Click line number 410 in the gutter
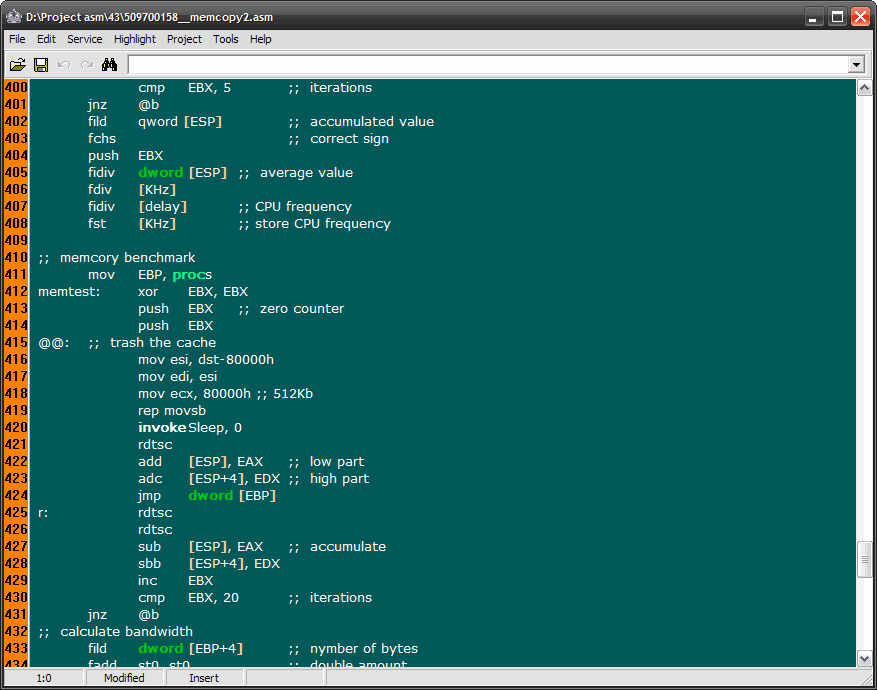The width and height of the screenshot is (877, 690). pyautogui.click(x=16, y=258)
